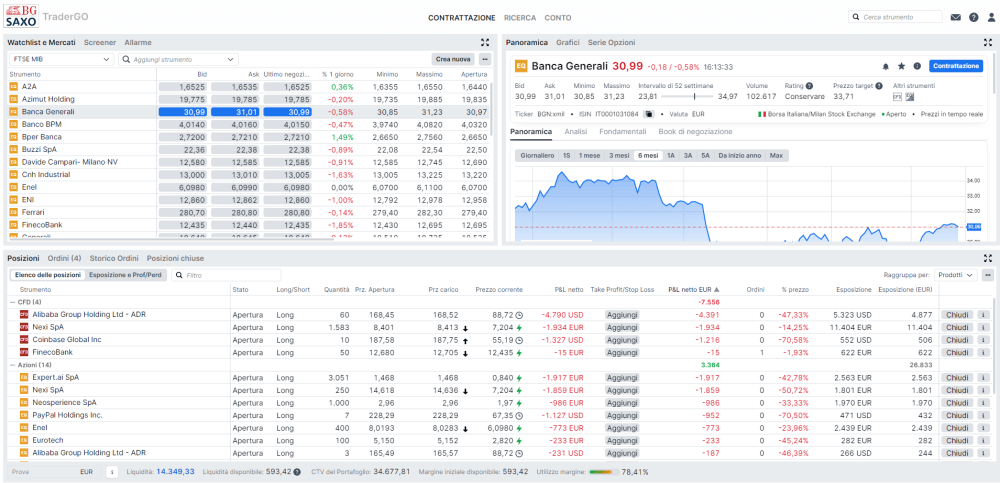Click the magnifier icon in Filtro field
1000x483 pixels.
[178, 275]
